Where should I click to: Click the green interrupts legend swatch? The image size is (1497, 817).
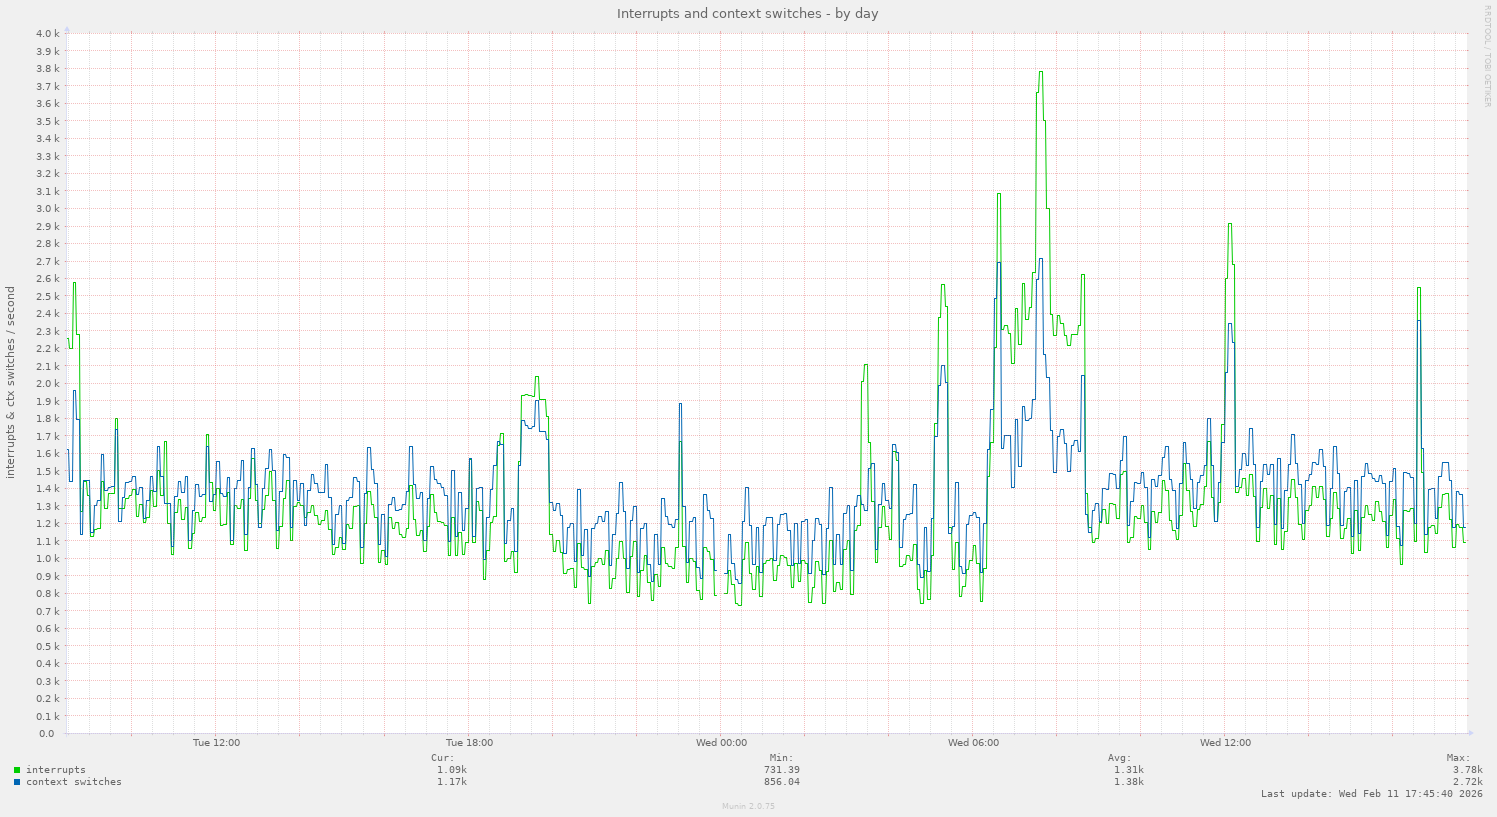(x=17, y=770)
